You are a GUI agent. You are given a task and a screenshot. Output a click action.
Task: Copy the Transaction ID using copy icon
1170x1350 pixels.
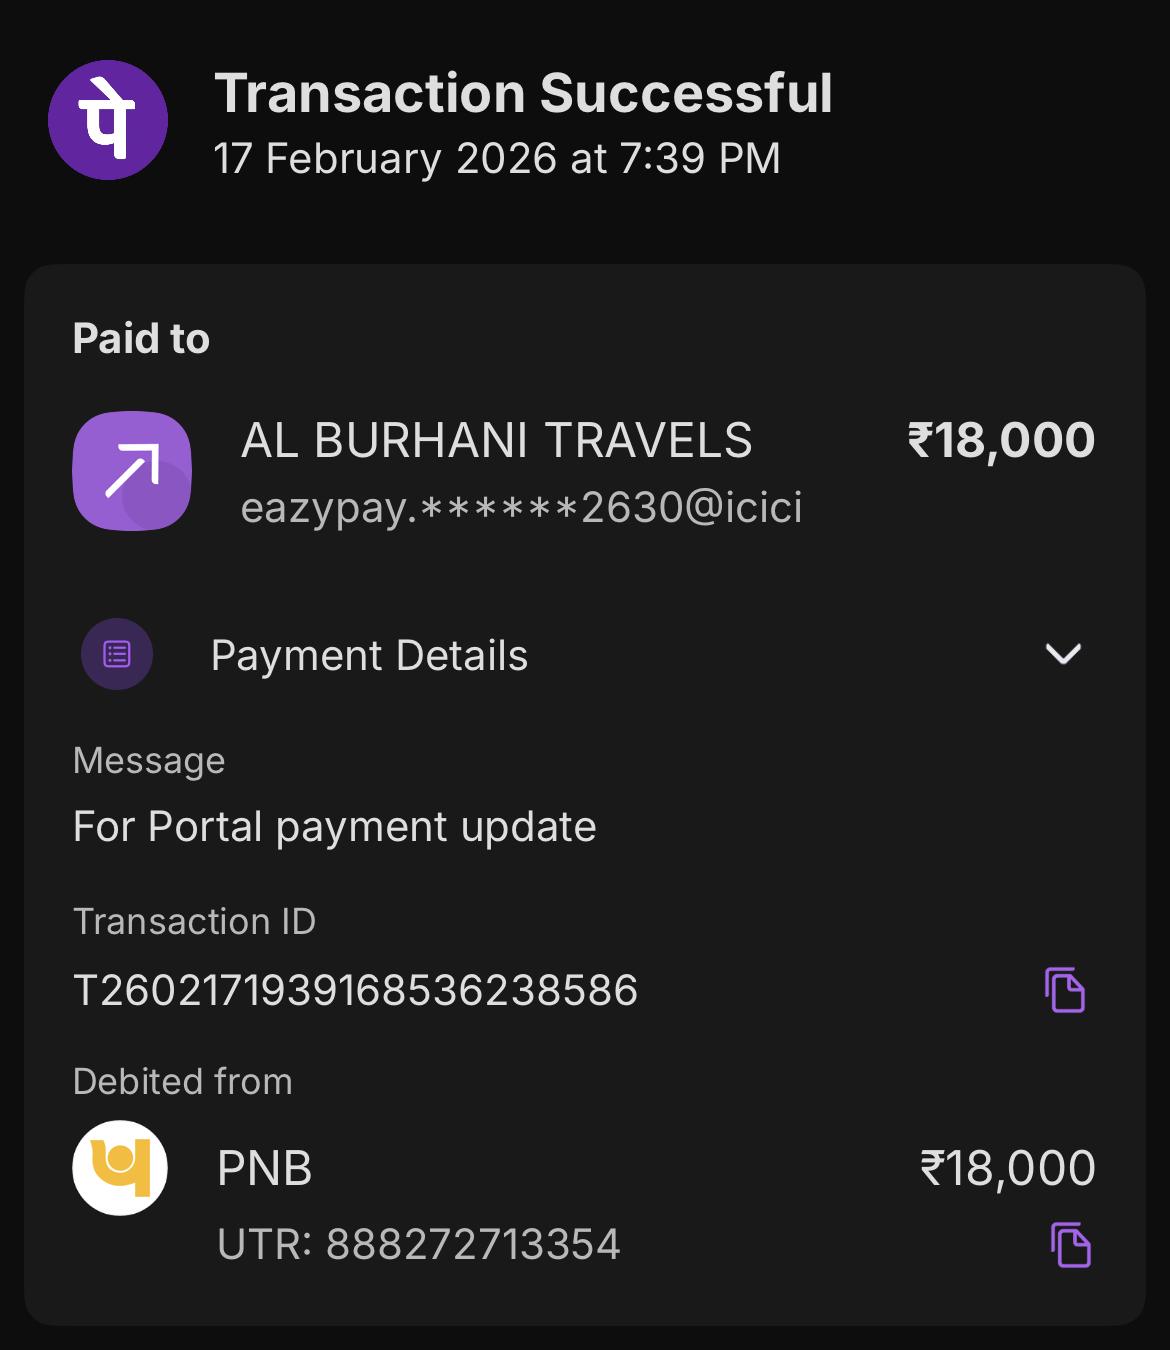(1065, 990)
